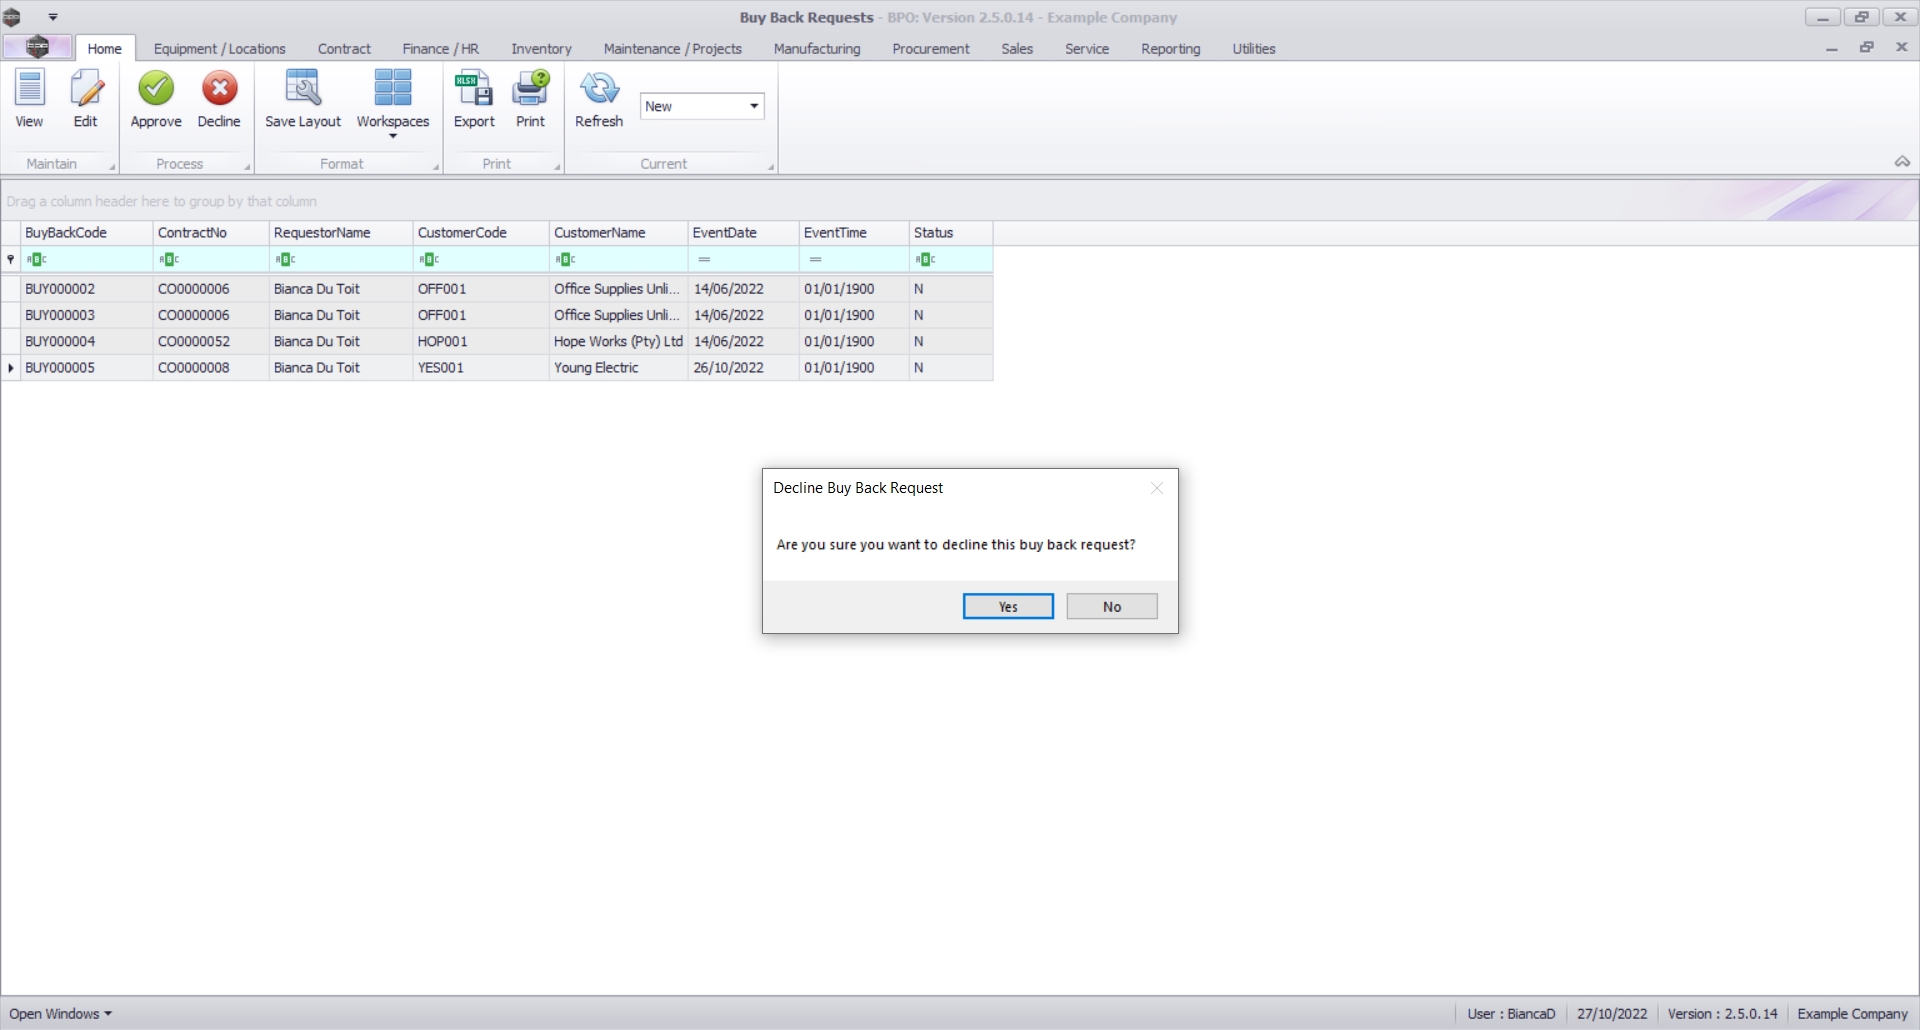This screenshot has height=1030, width=1920.
Task: Click the filter row funnel indicator
Action: coord(11,260)
